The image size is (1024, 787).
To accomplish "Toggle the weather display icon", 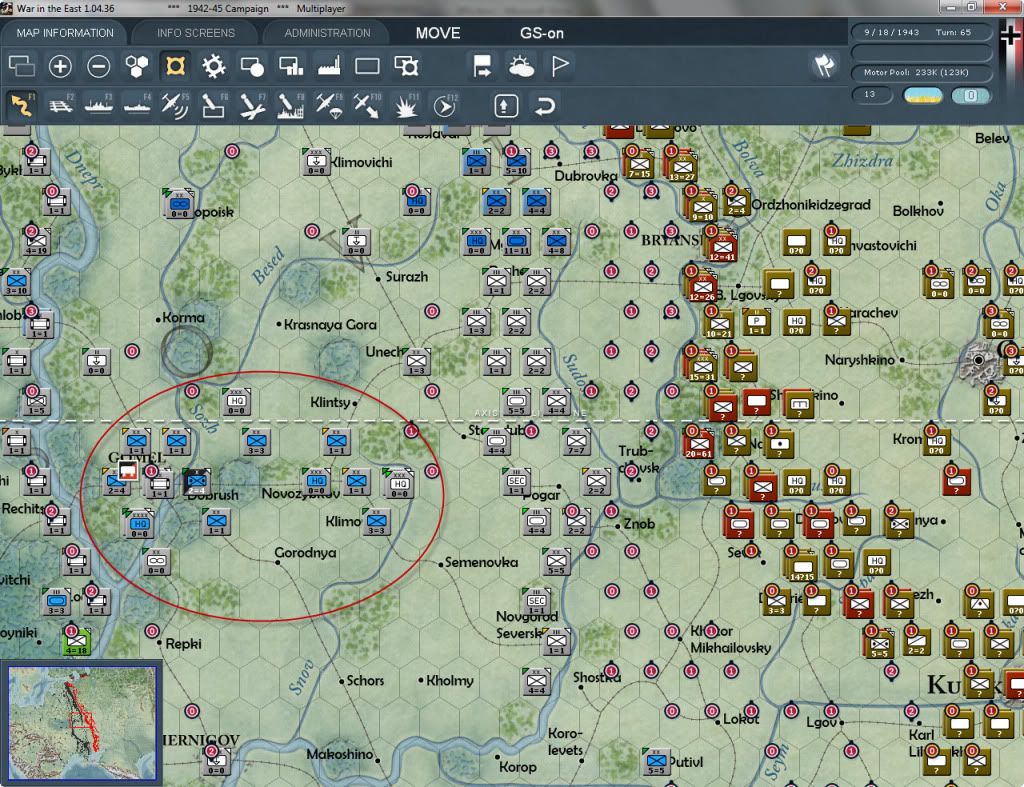I will click(x=521, y=66).
